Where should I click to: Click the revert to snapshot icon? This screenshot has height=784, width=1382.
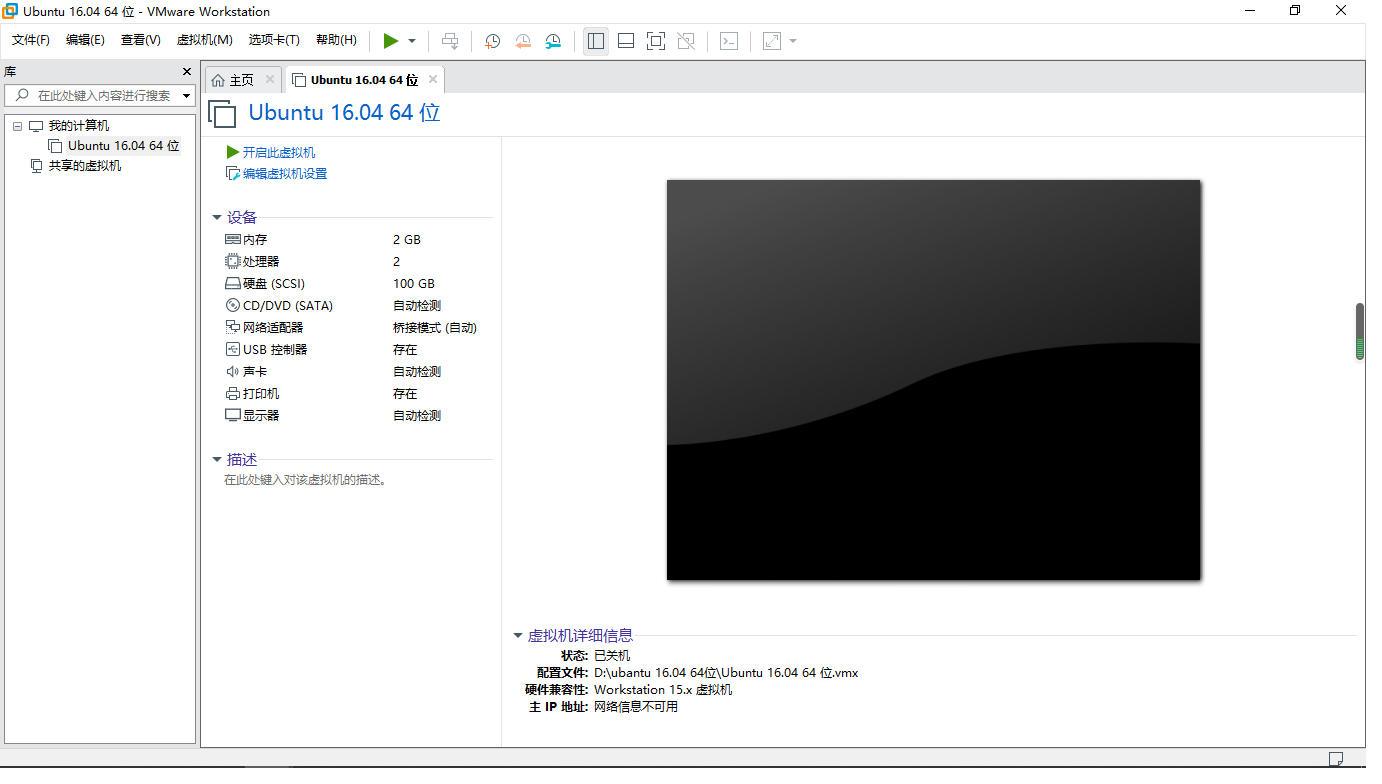click(523, 41)
